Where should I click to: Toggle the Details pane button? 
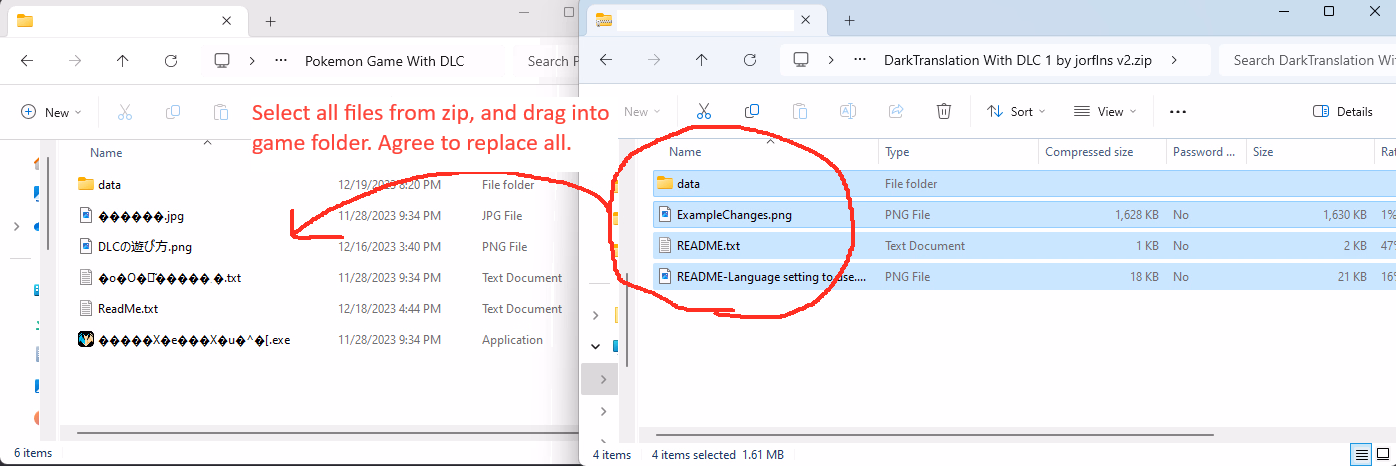(1342, 112)
